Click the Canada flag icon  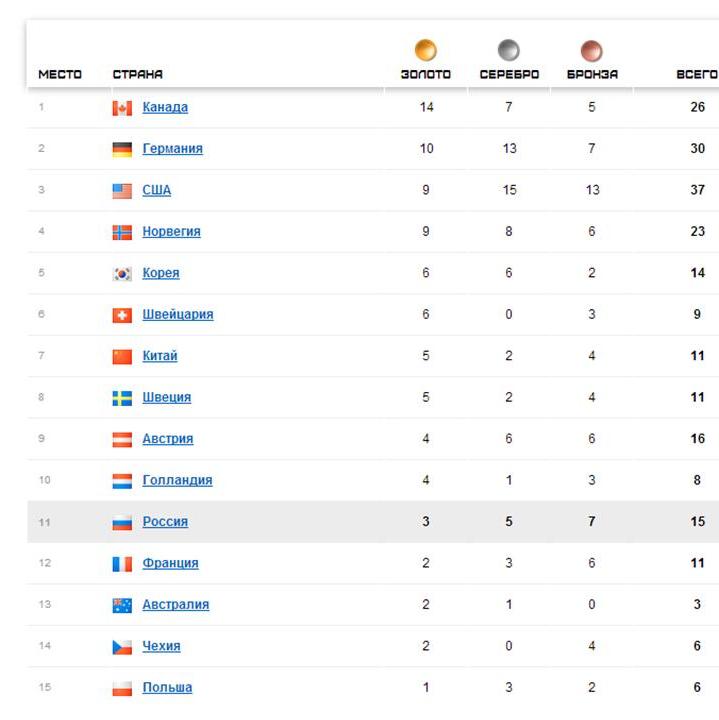(122, 108)
